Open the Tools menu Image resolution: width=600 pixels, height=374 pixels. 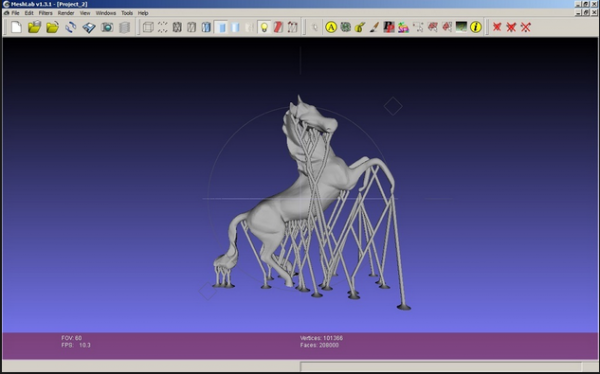(x=127, y=13)
